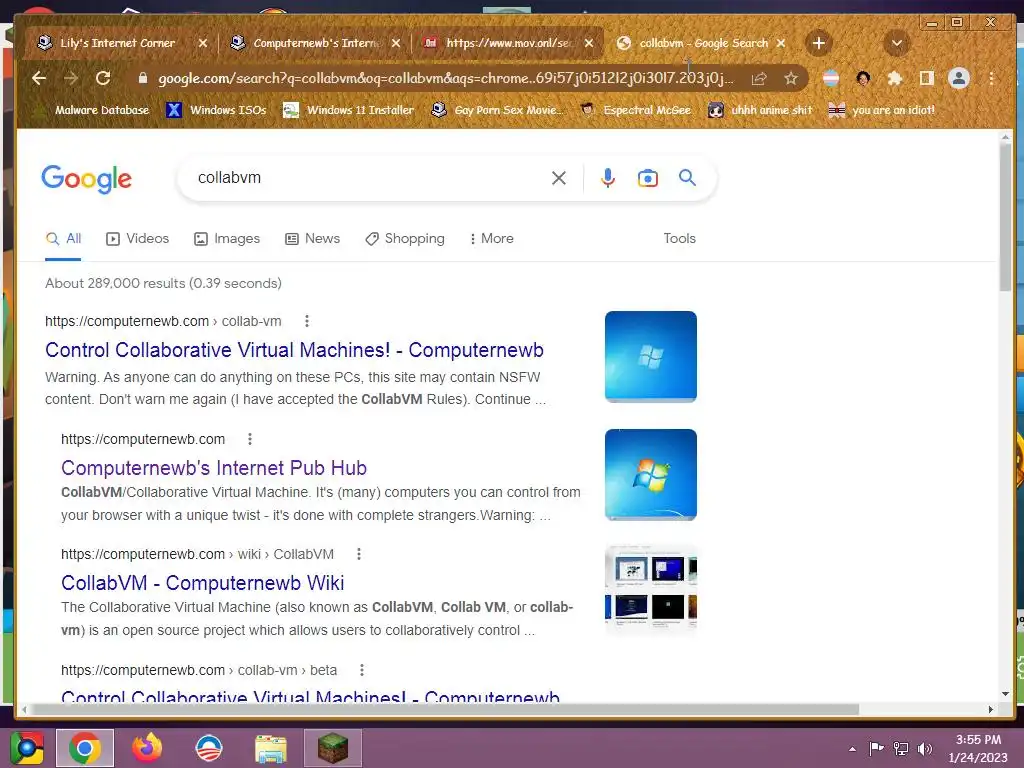Switch to the News results tab
The width and height of the screenshot is (1024, 768).
[312, 238]
